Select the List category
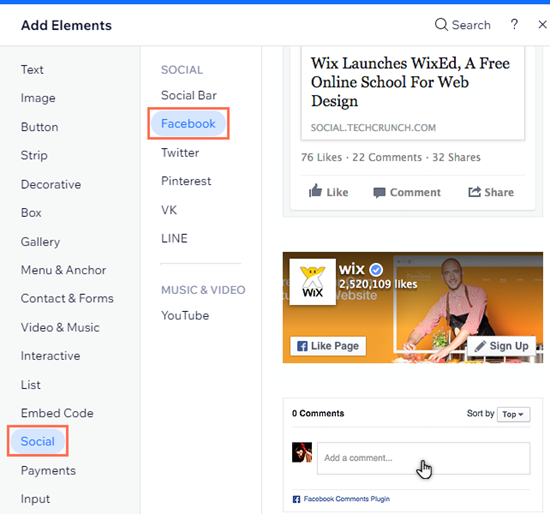 pyautogui.click(x=31, y=385)
